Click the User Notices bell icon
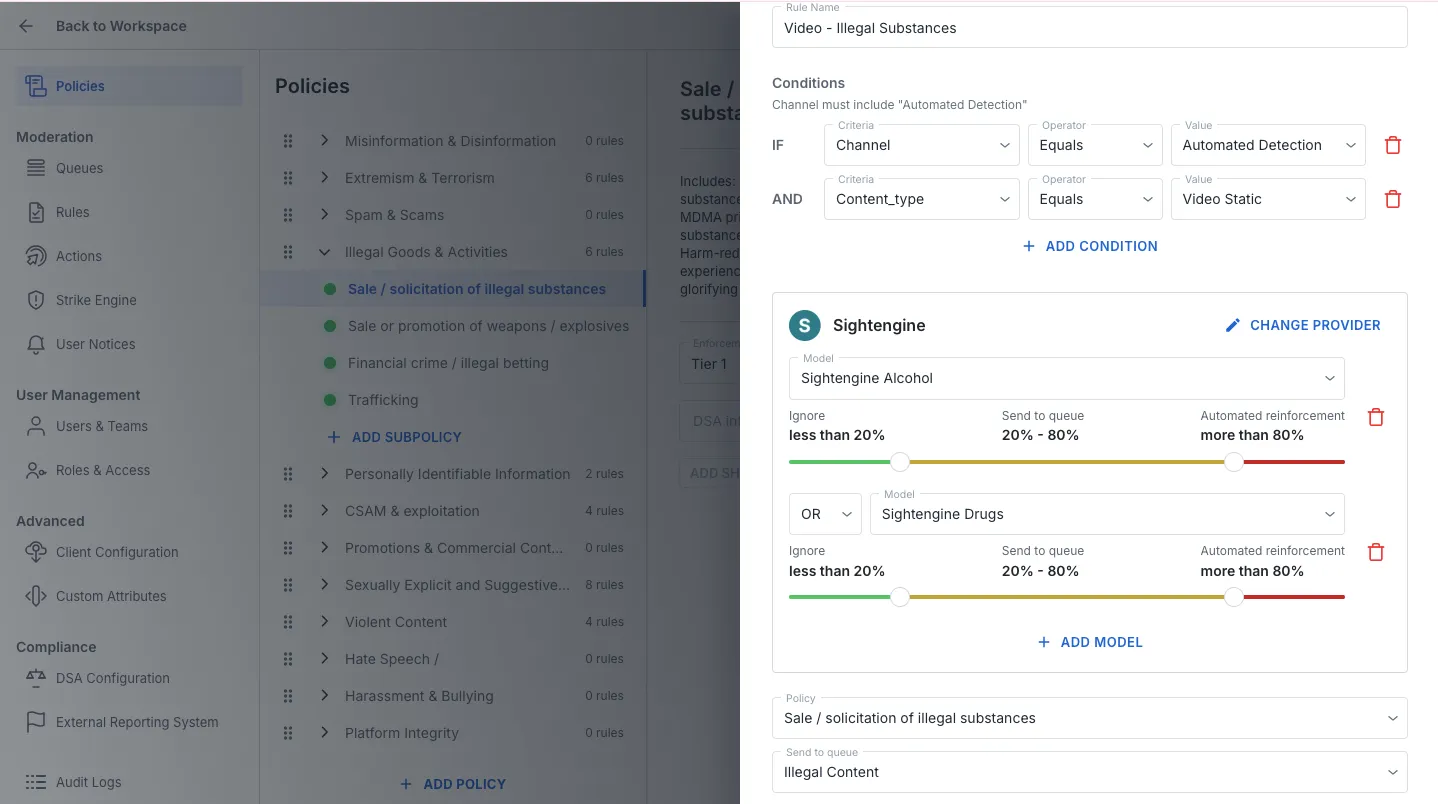Image resolution: width=1438 pixels, height=804 pixels. click(x=36, y=344)
